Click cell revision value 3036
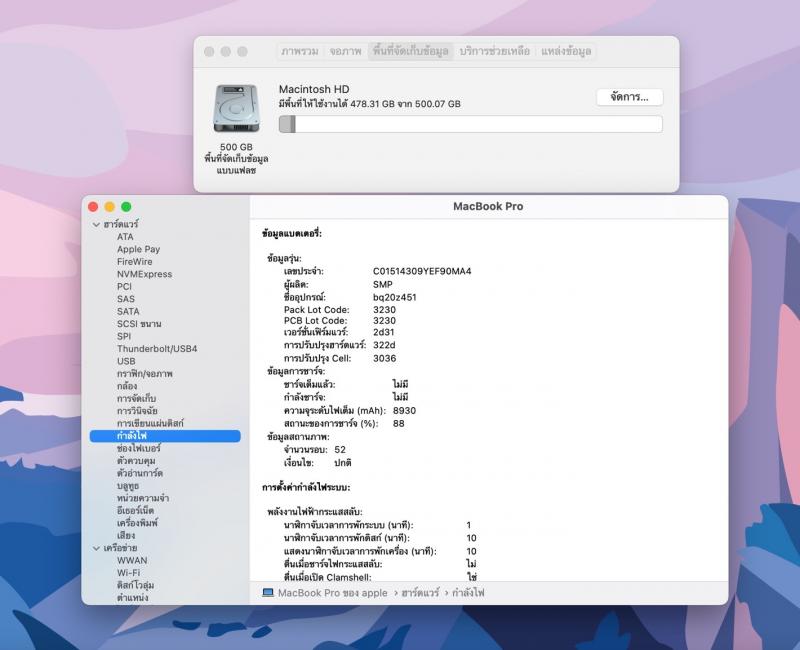 click(x=384, y=358)
